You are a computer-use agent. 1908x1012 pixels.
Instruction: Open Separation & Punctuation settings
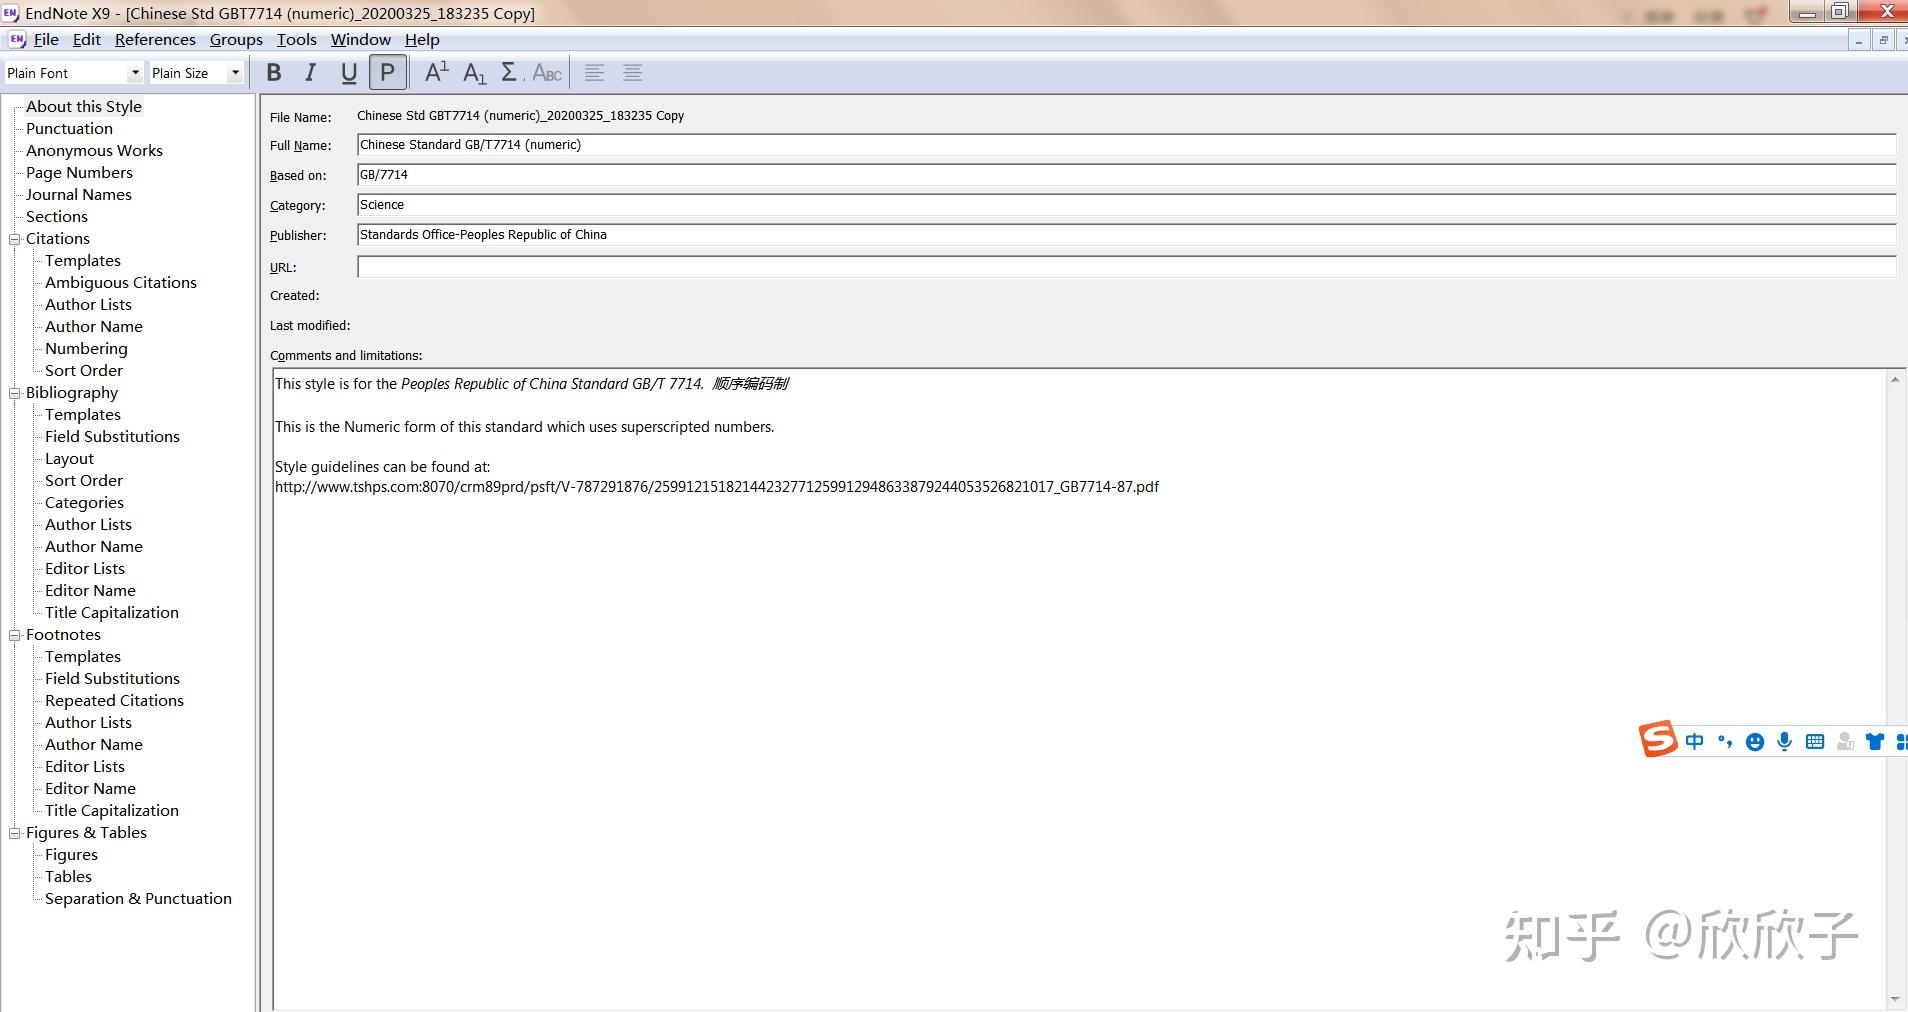click(138, 899)
